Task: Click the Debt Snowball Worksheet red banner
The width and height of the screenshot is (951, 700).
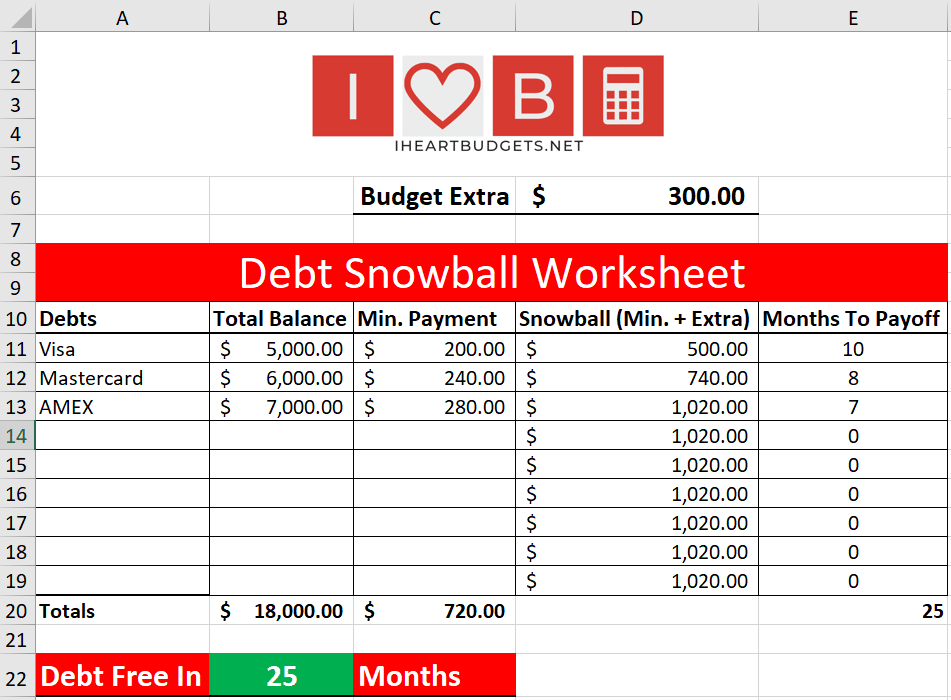Action: click(x=491, y=273)
